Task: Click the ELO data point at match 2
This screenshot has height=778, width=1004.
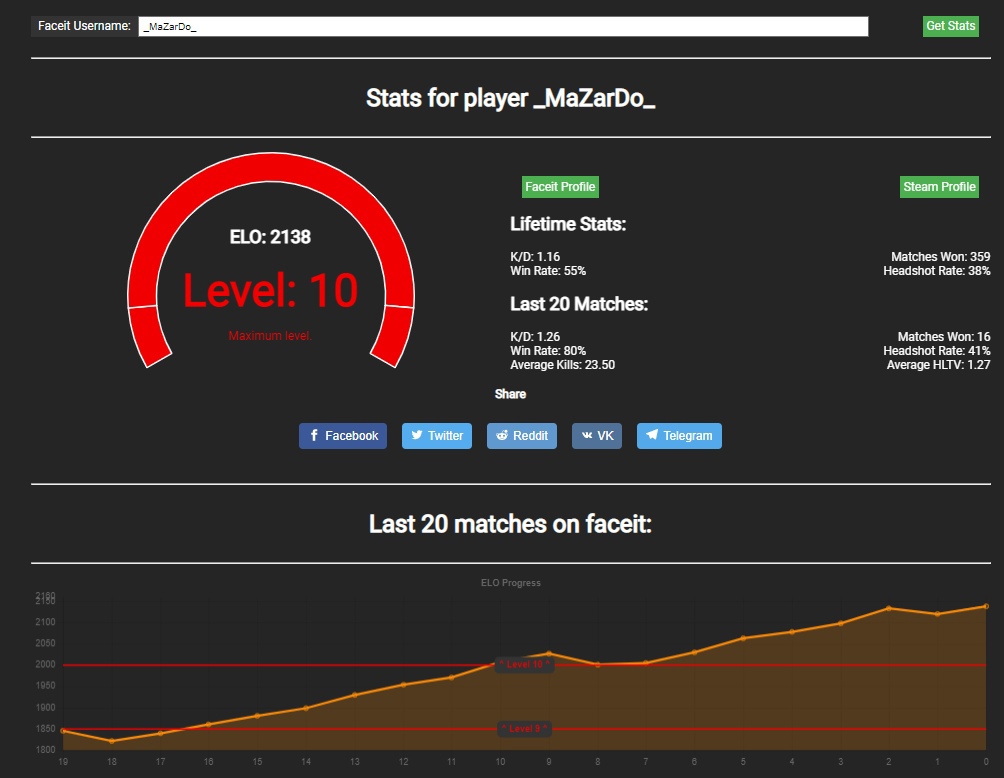Action: tap(889, 608)
